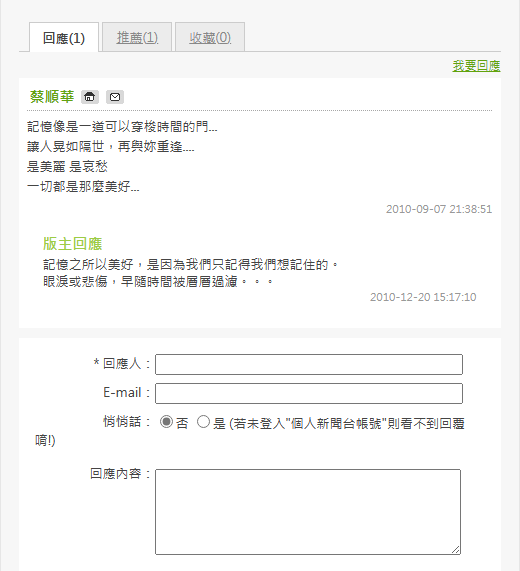Grab the textarea resize handle corner
Image resolution: width=520 pixels, height=571 pixels.
click(456, 550)
